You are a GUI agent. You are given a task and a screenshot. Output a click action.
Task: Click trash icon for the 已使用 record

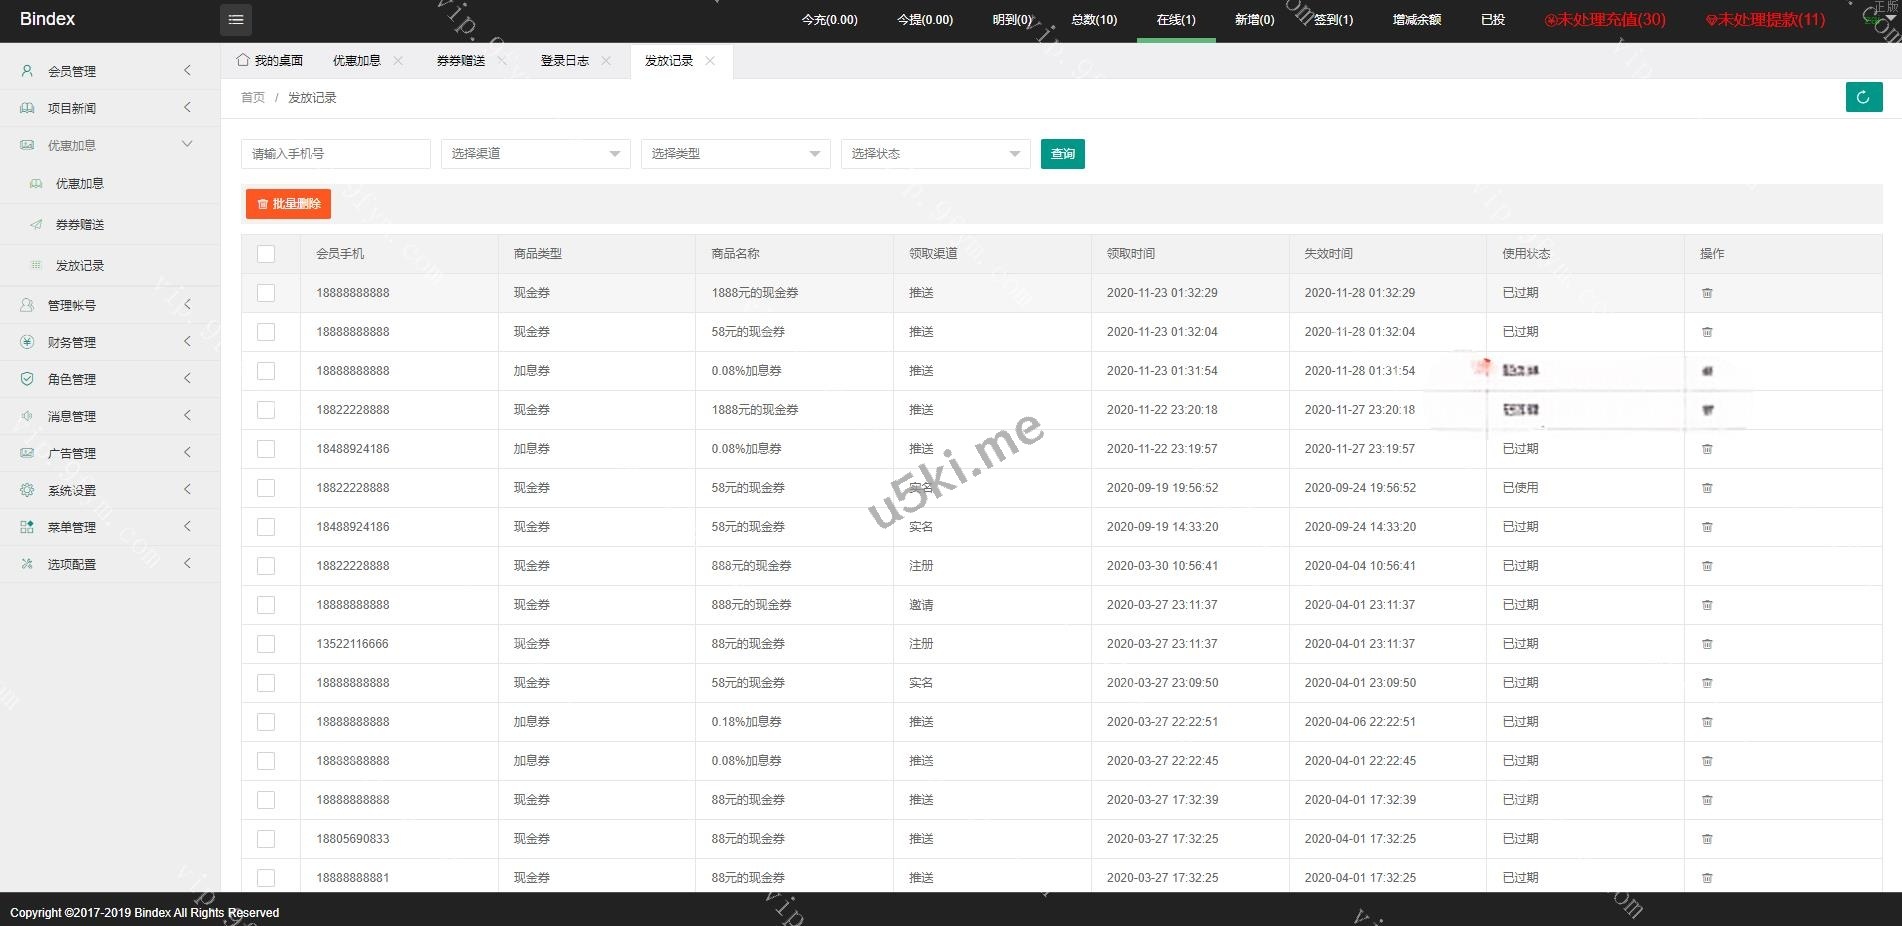(x=1707, y=488)
